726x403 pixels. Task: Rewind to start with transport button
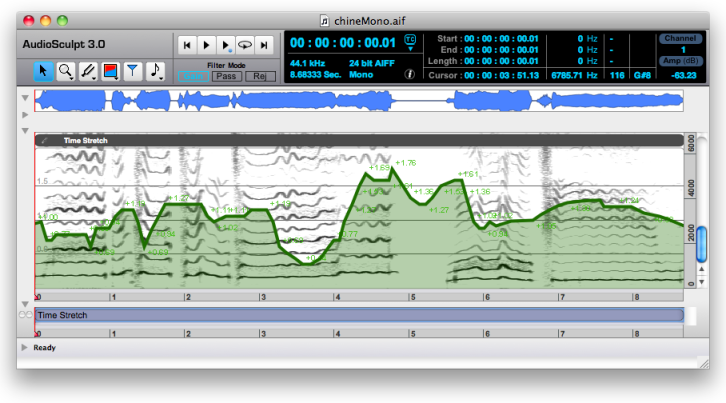click(x=187, y=45)
